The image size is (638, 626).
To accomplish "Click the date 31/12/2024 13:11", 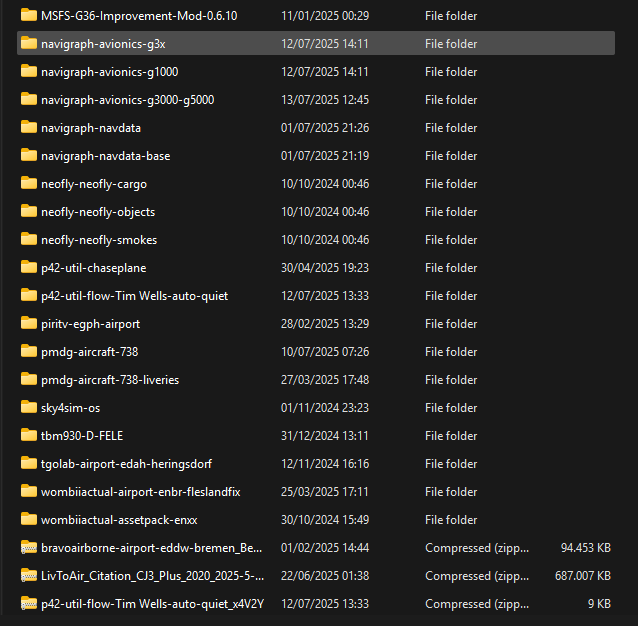I will point(325,436).
